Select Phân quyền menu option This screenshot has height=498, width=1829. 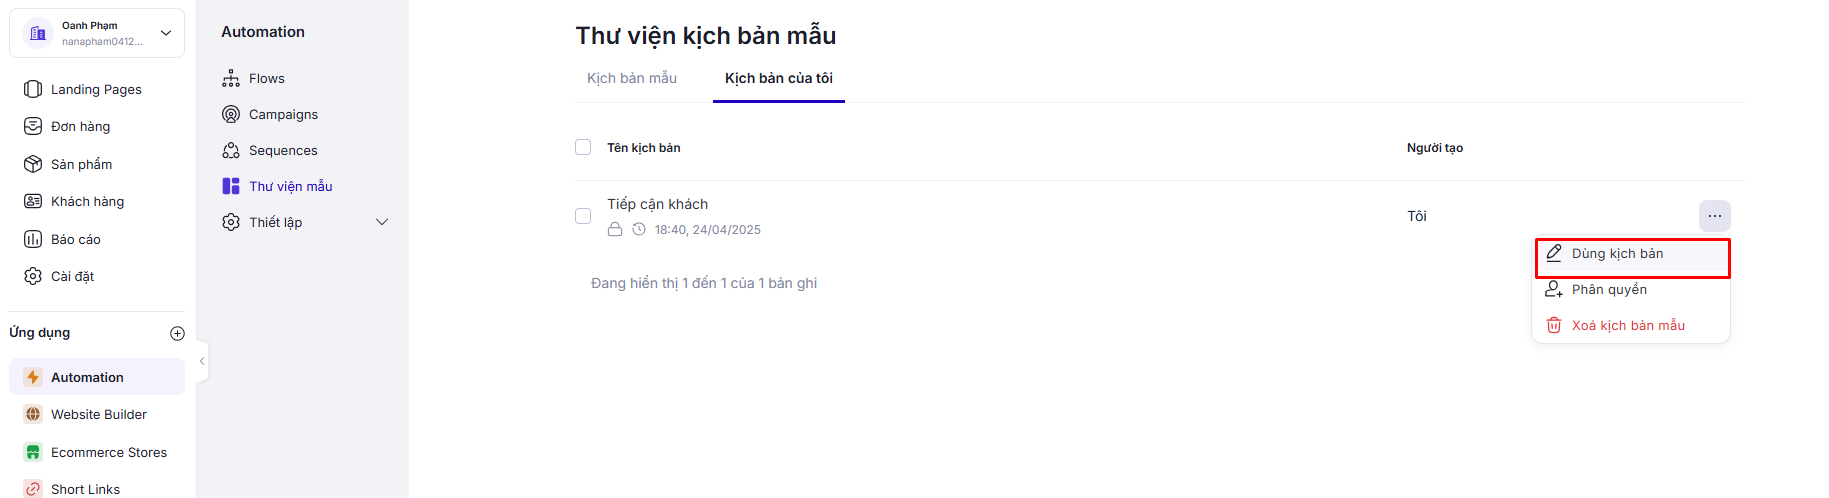pos(1609,290)
